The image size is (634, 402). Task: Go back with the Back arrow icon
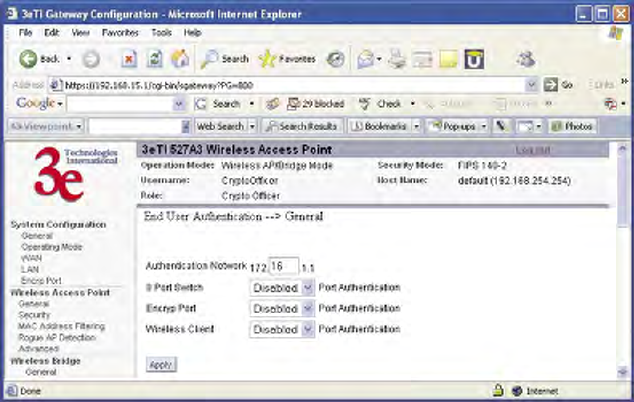coord(28,59)
